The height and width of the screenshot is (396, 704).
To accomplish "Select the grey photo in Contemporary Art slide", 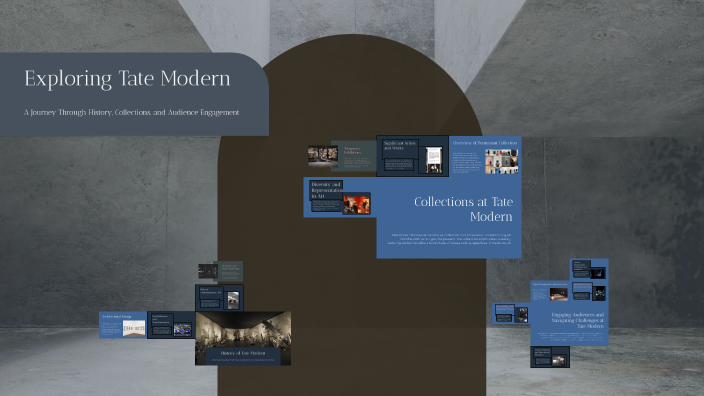I will (233, 300).
